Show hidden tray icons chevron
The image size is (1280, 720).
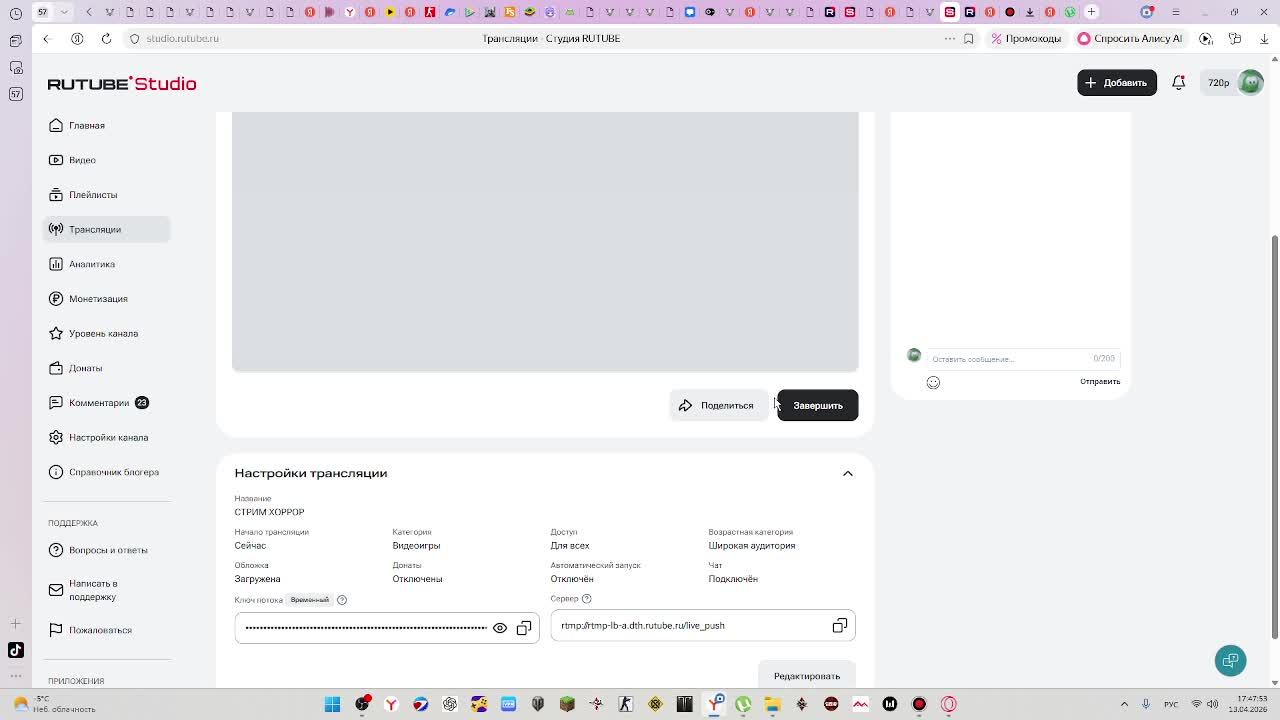coord(1124,704)
